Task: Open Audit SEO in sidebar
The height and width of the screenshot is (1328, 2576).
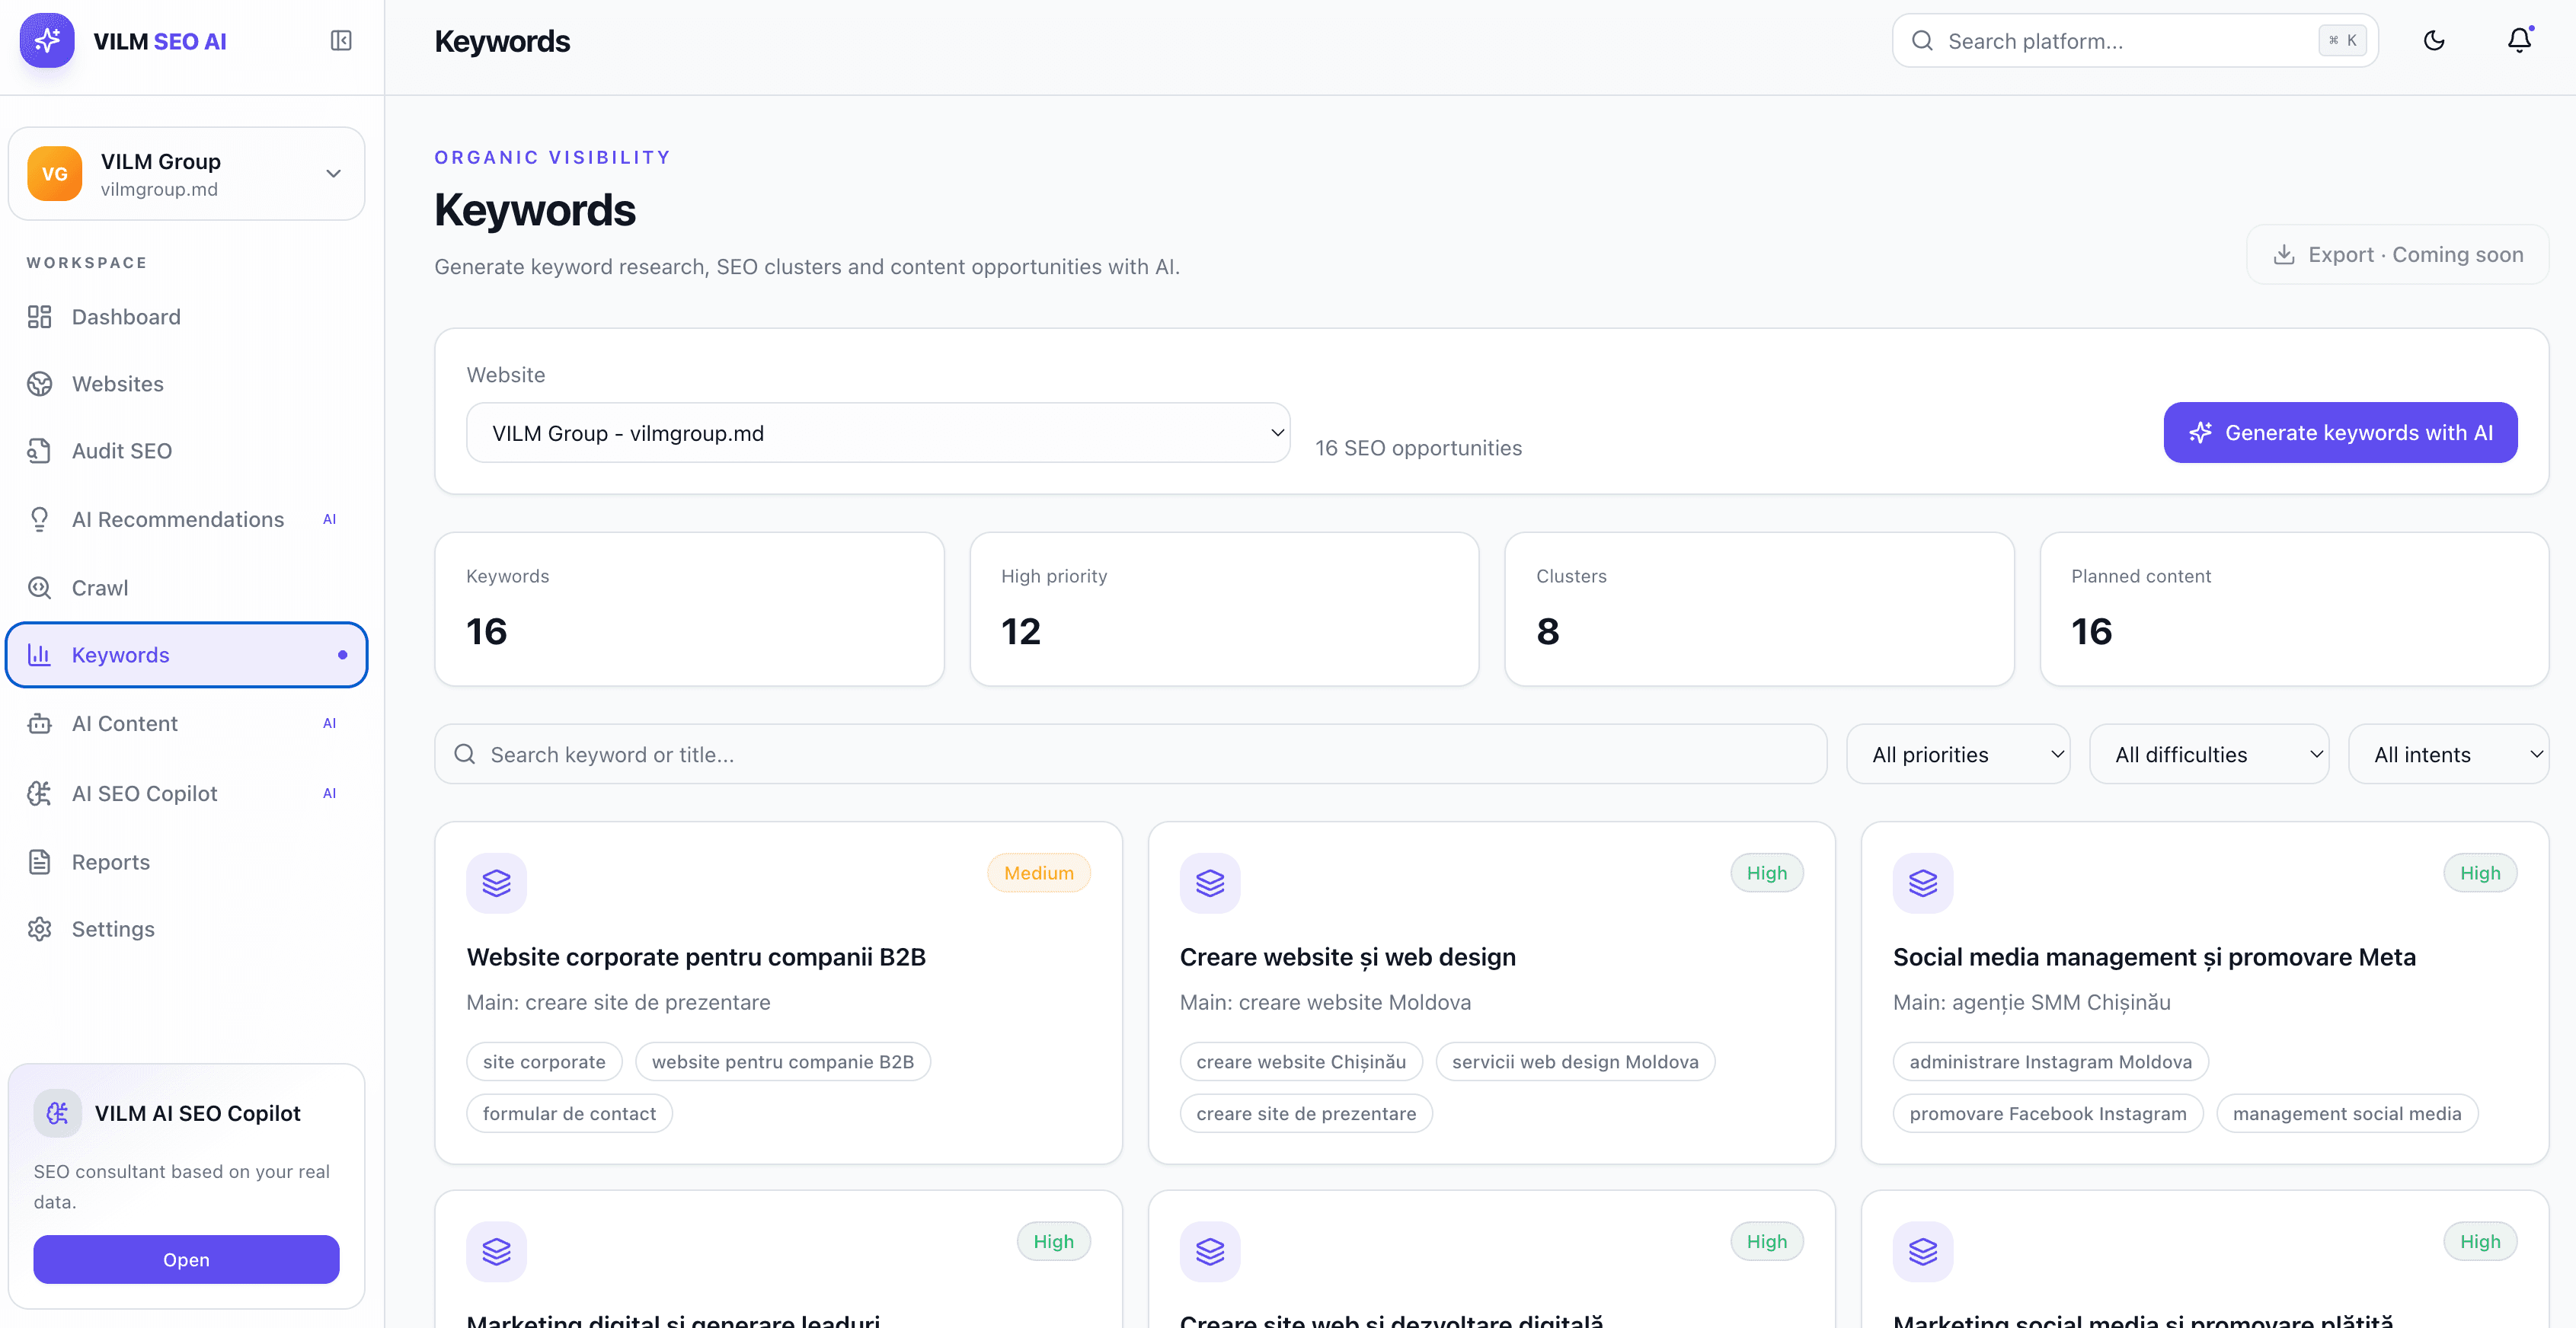Action: tap(187, 451)
